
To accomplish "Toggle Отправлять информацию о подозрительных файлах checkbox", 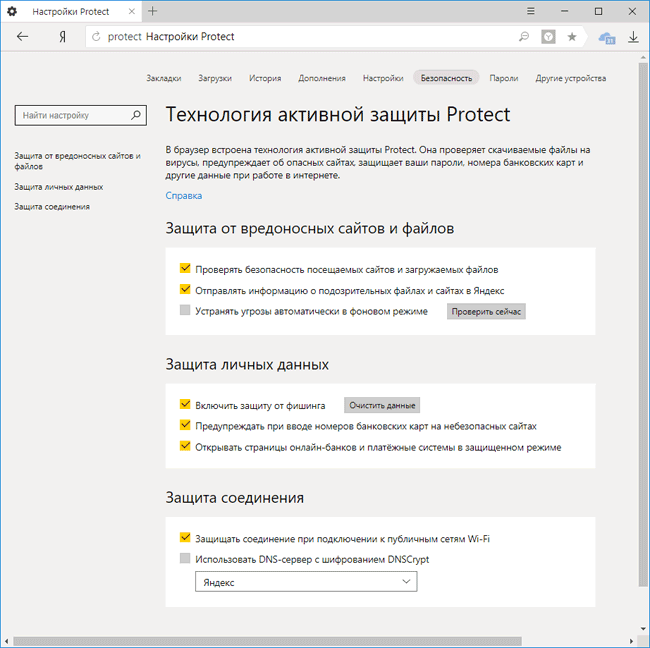I will (185, 289).
